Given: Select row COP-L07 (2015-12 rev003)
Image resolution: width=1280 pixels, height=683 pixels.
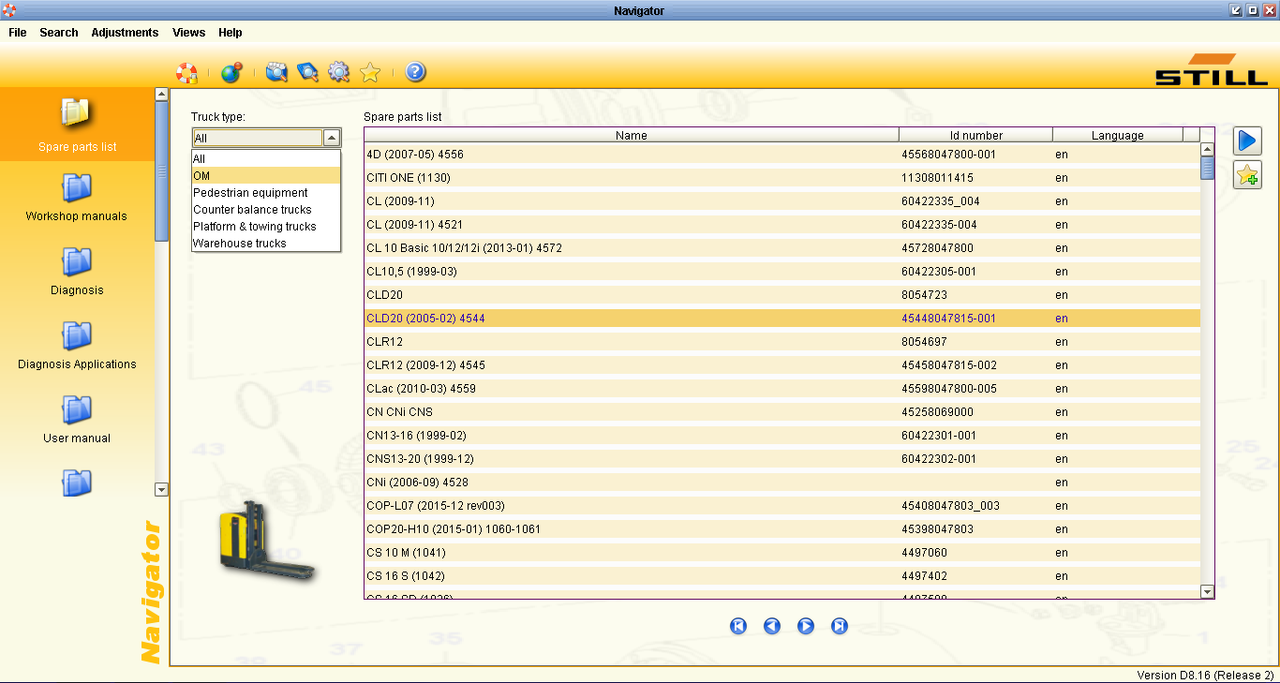Looking at the screenshot, I should [x=782, y=506].
